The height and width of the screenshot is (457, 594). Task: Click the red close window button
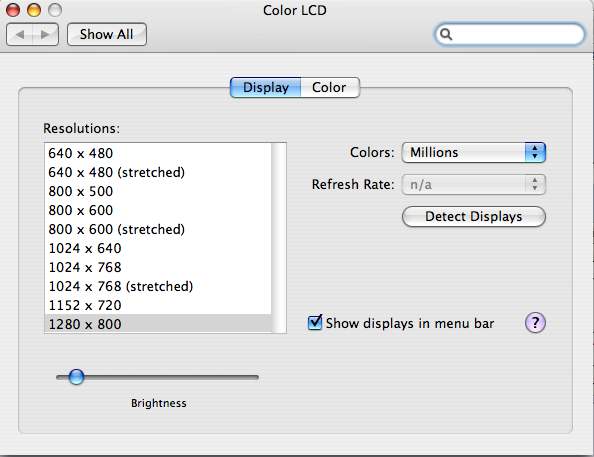pyautogui.click(x=13, y=10)
